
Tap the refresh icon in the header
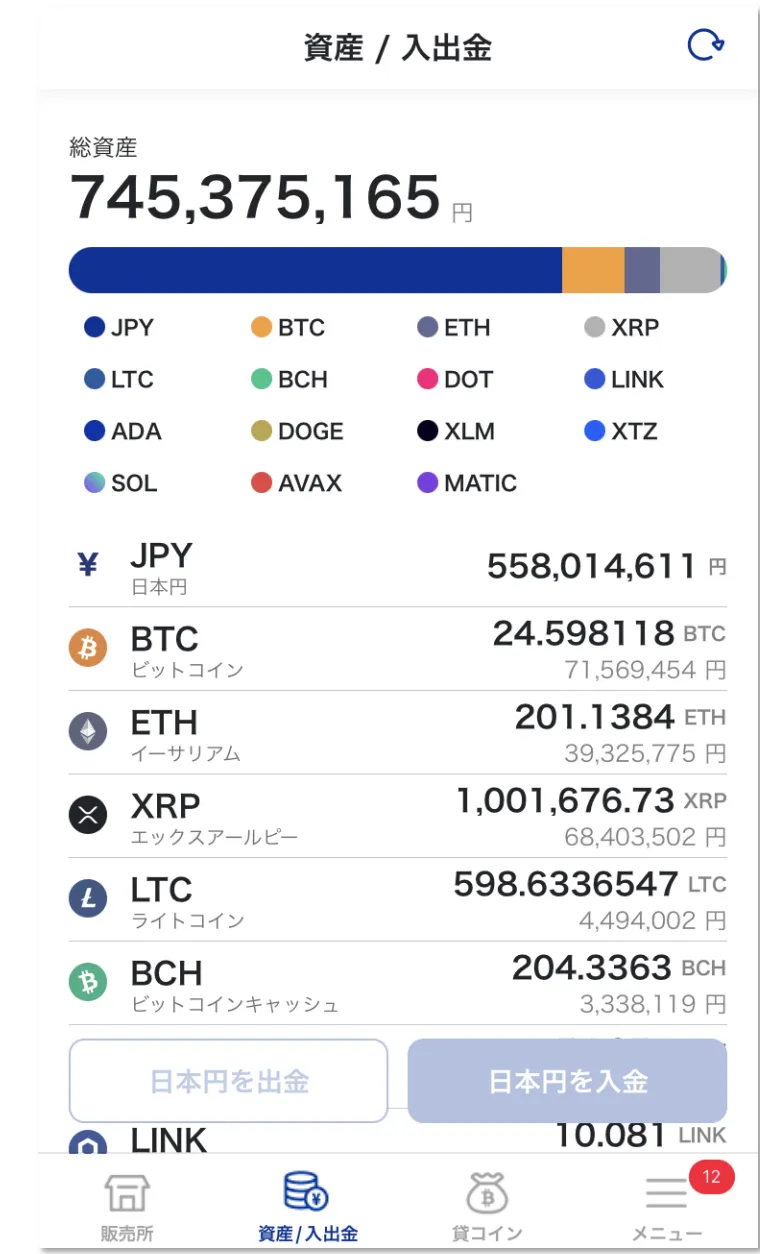[x=705, y=45]
